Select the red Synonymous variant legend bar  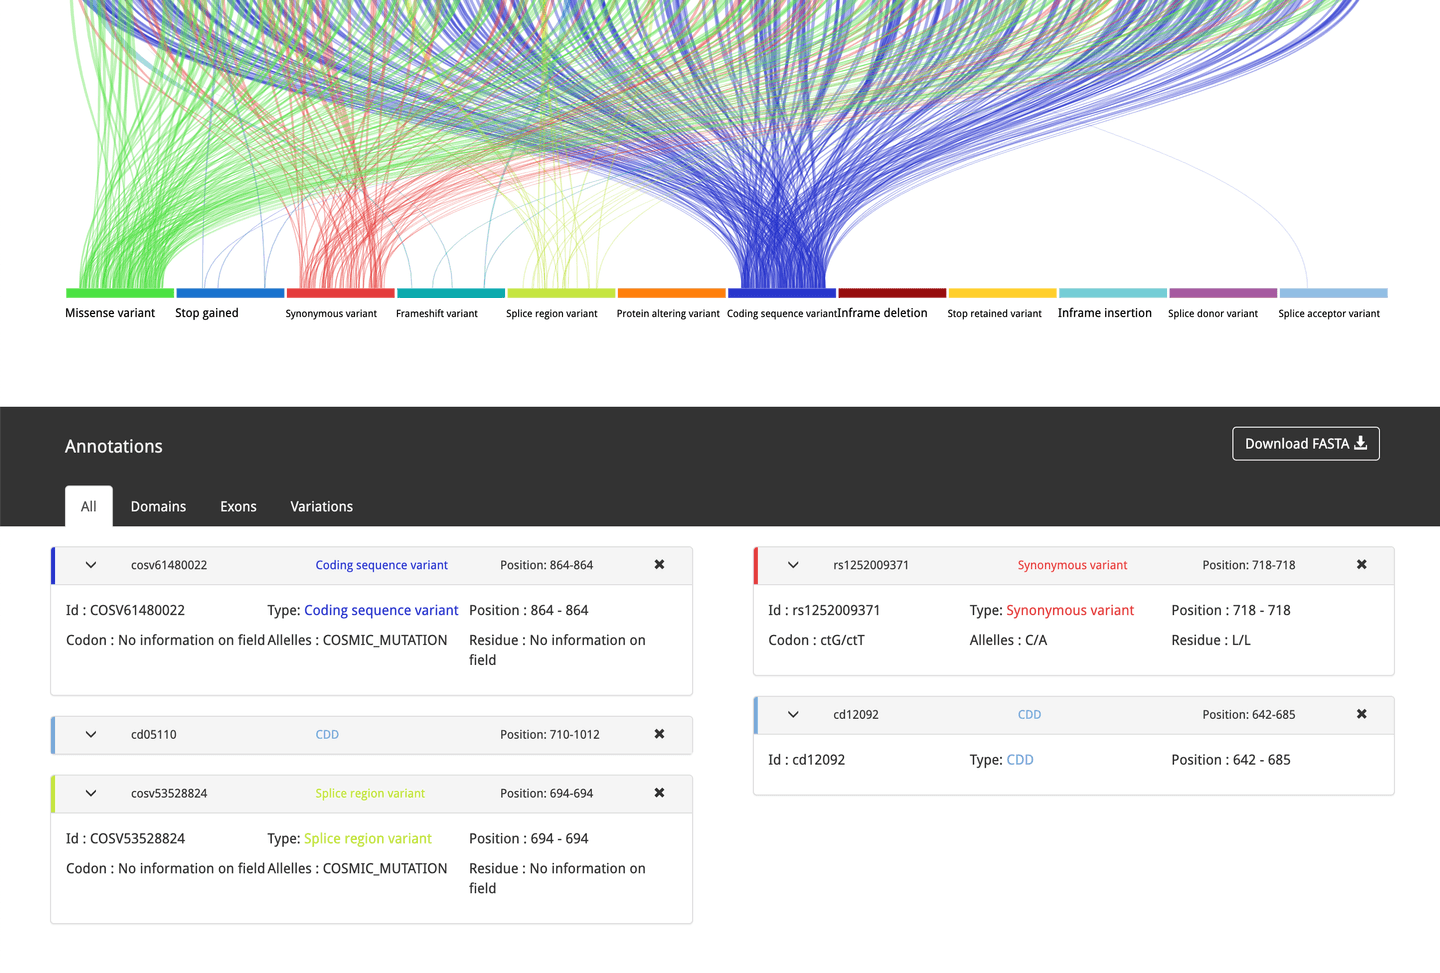[x=341, y=293]
